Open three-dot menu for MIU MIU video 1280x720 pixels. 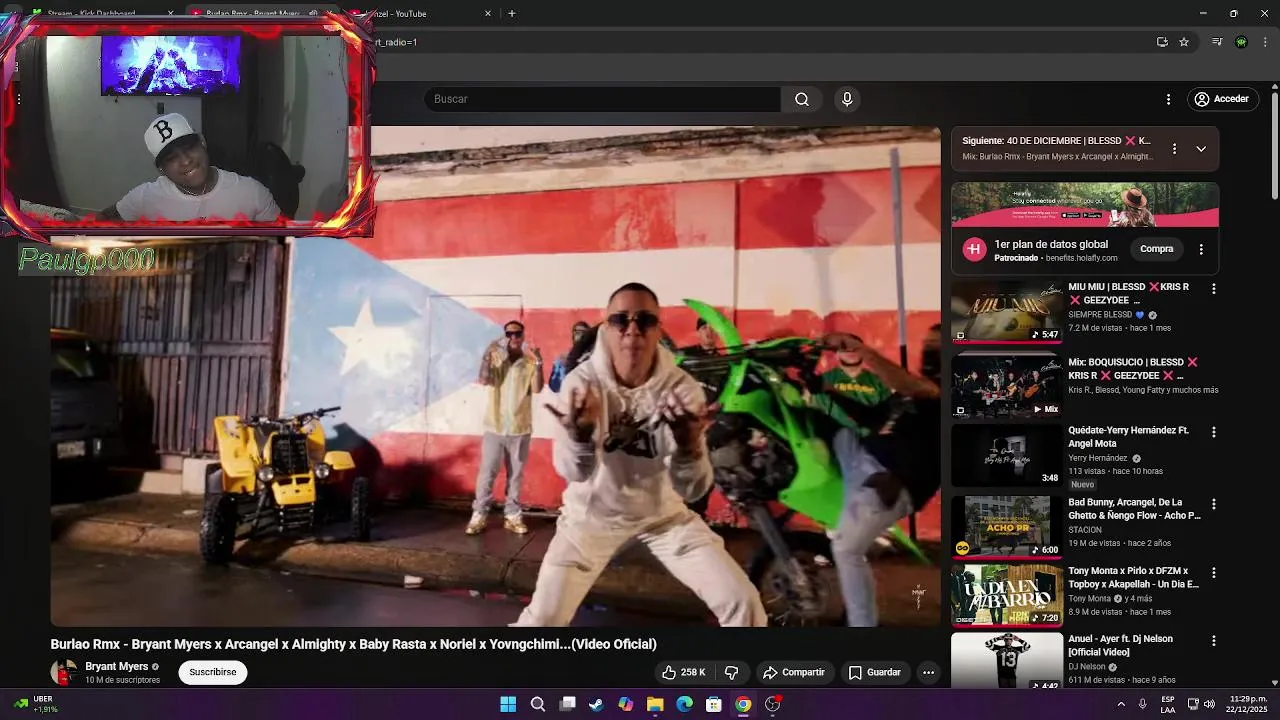(1214, 288)
